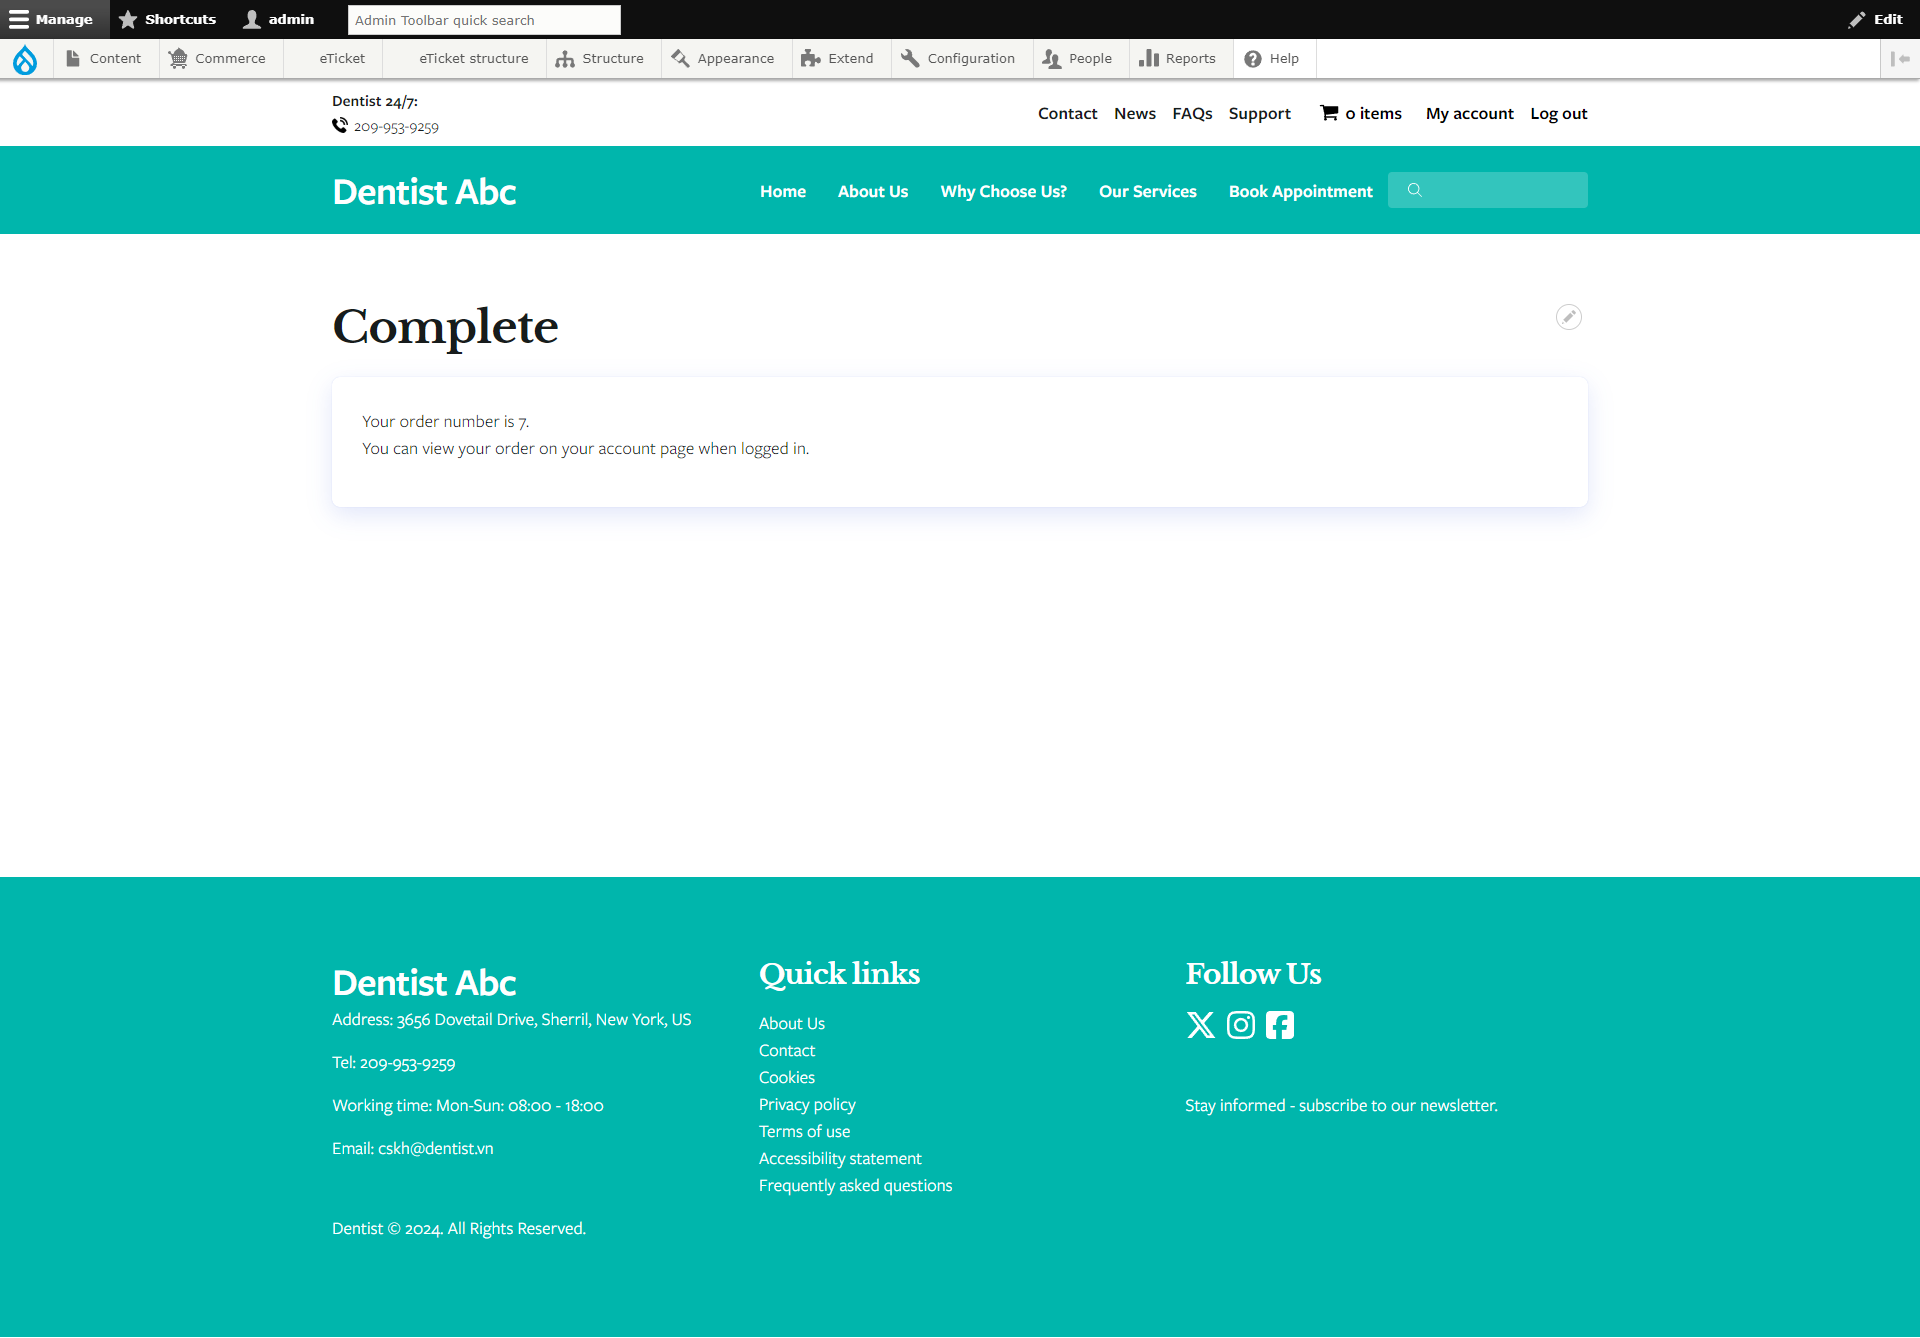Image resolution: width=1920 pixels, height=1338 pixels.
Task: Open Our Services in main menu
Action: (1147, 191)
